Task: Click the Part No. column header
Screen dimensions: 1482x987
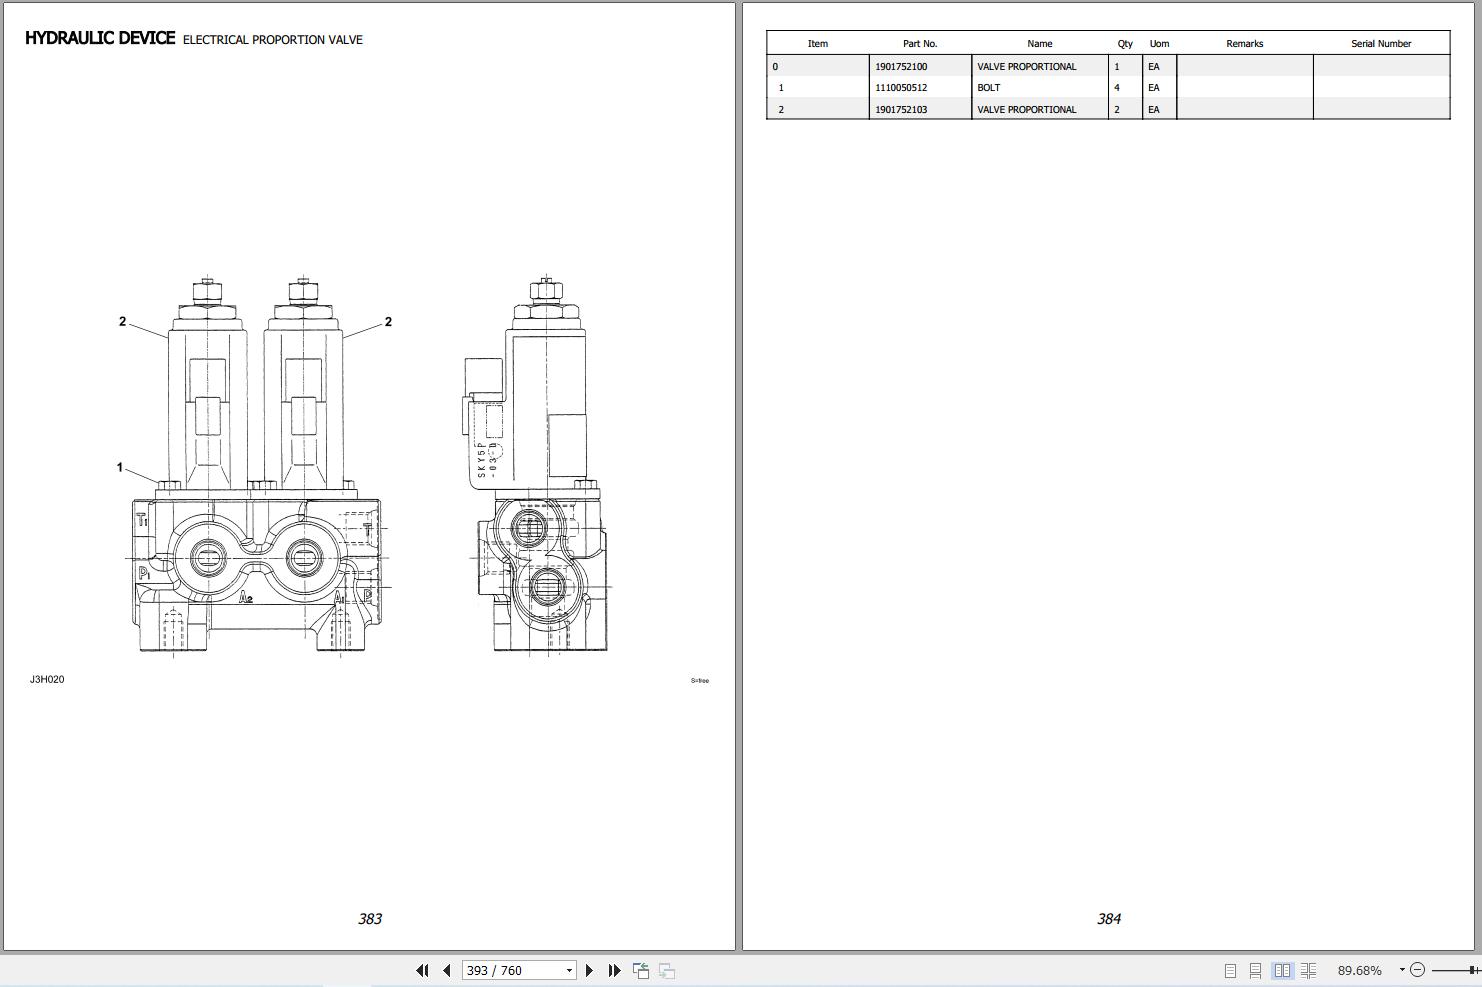Action: (x=920, y=44)
